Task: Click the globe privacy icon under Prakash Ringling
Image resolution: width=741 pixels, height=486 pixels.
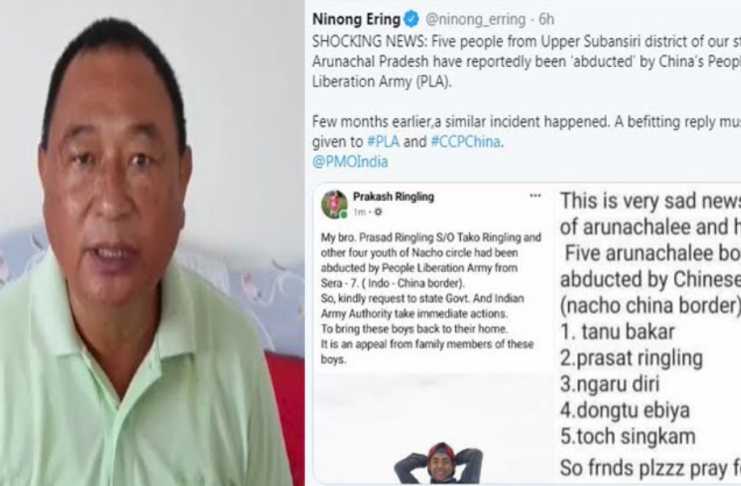Action: tap(378, 212)
